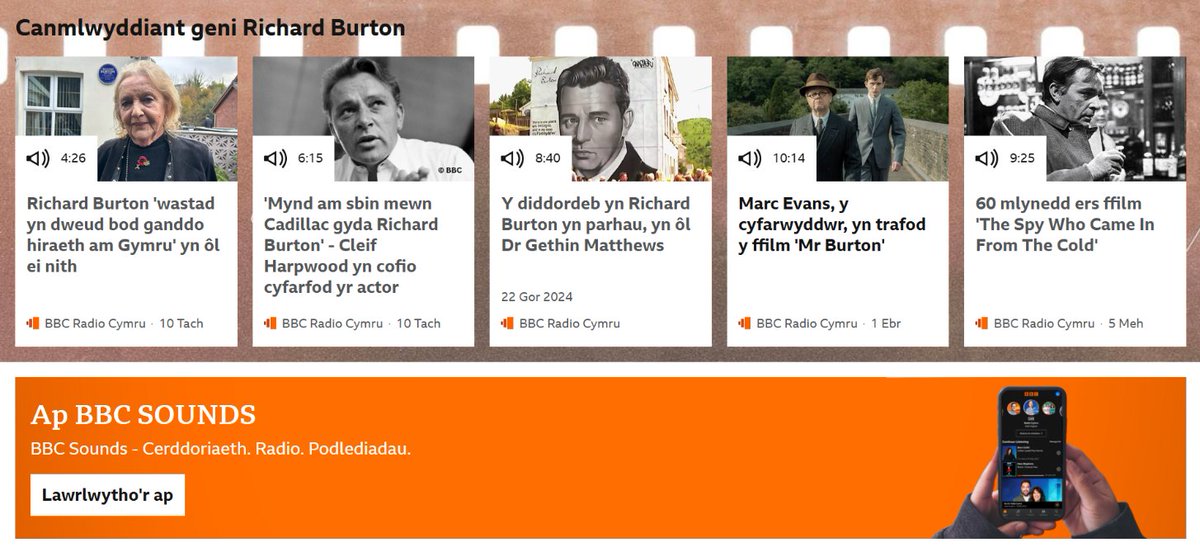Click 'Canmlwyddiant geni Richard Burton' heading

(x=211, y=28)
